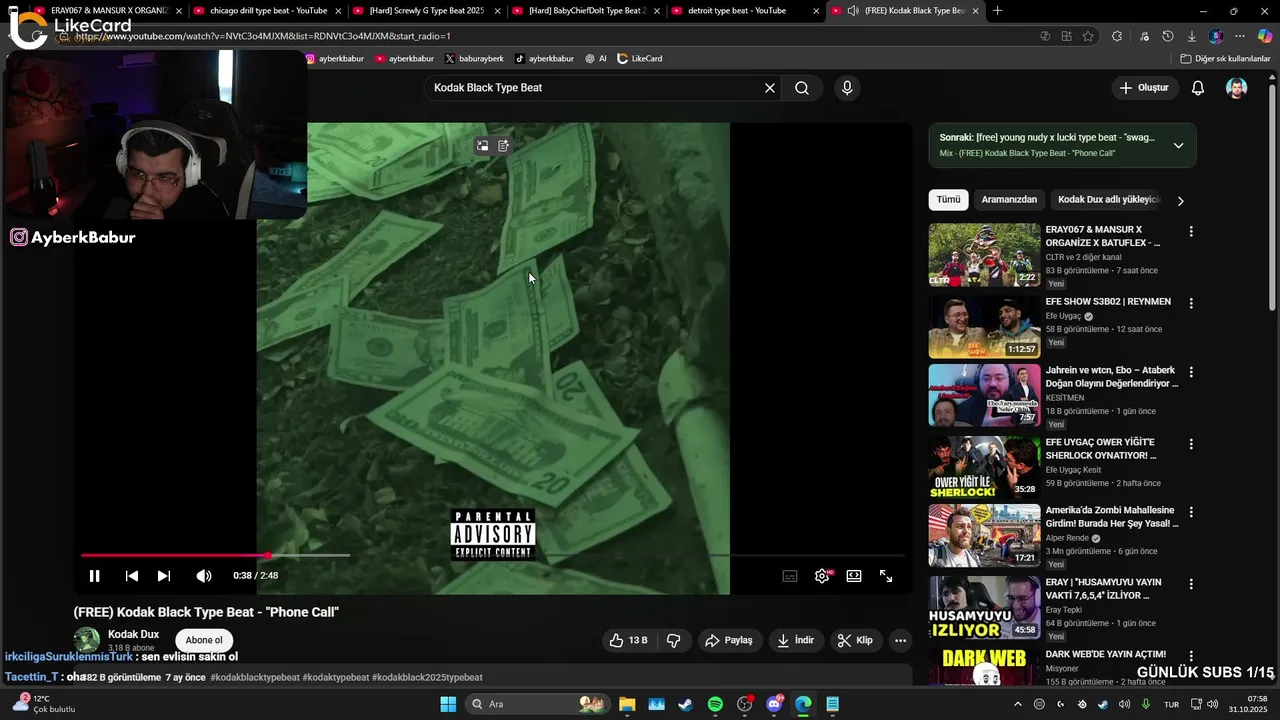This screenshot has height=720, width=1280.
Task: Click the İndir download button
Action: point(796,640)
